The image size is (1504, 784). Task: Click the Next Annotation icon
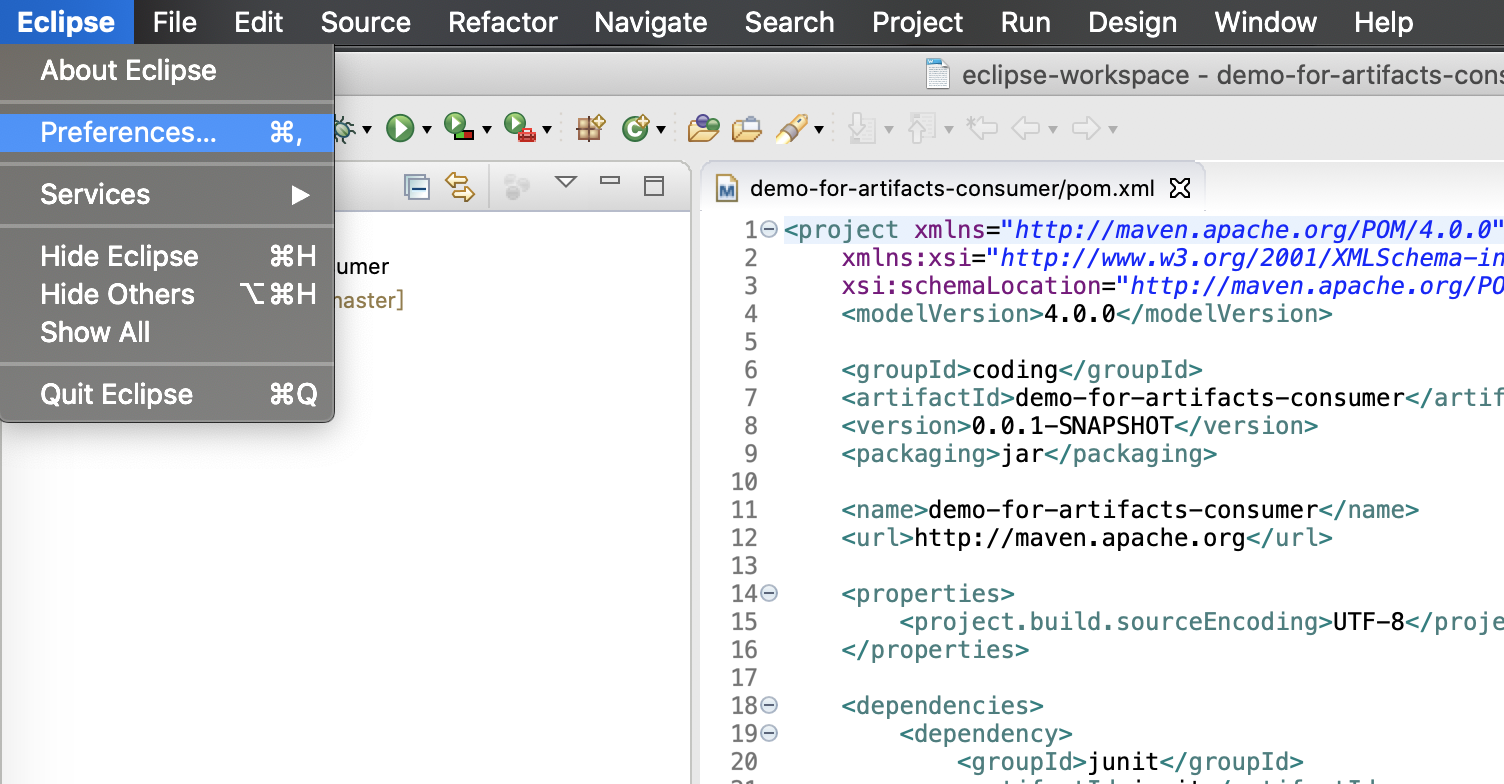(x=861, y=127)
